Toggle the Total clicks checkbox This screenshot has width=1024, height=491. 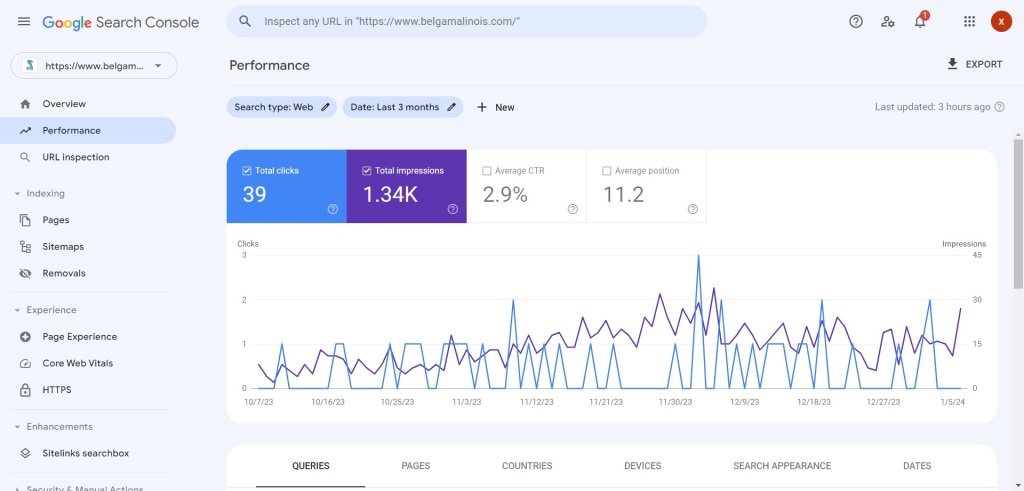247,171
